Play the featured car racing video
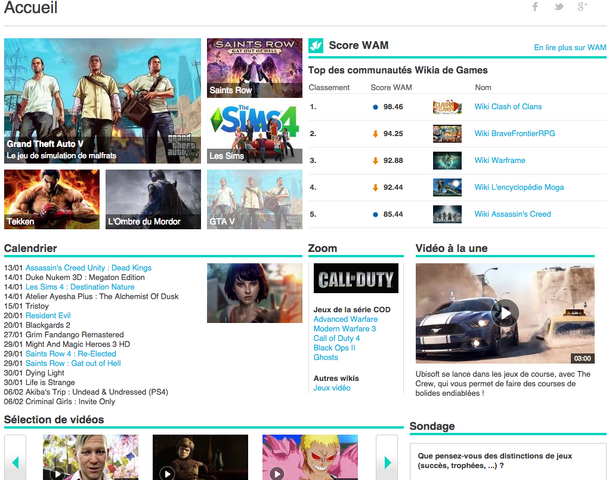Viewport: 612px width, 480px height. [505, 313]
